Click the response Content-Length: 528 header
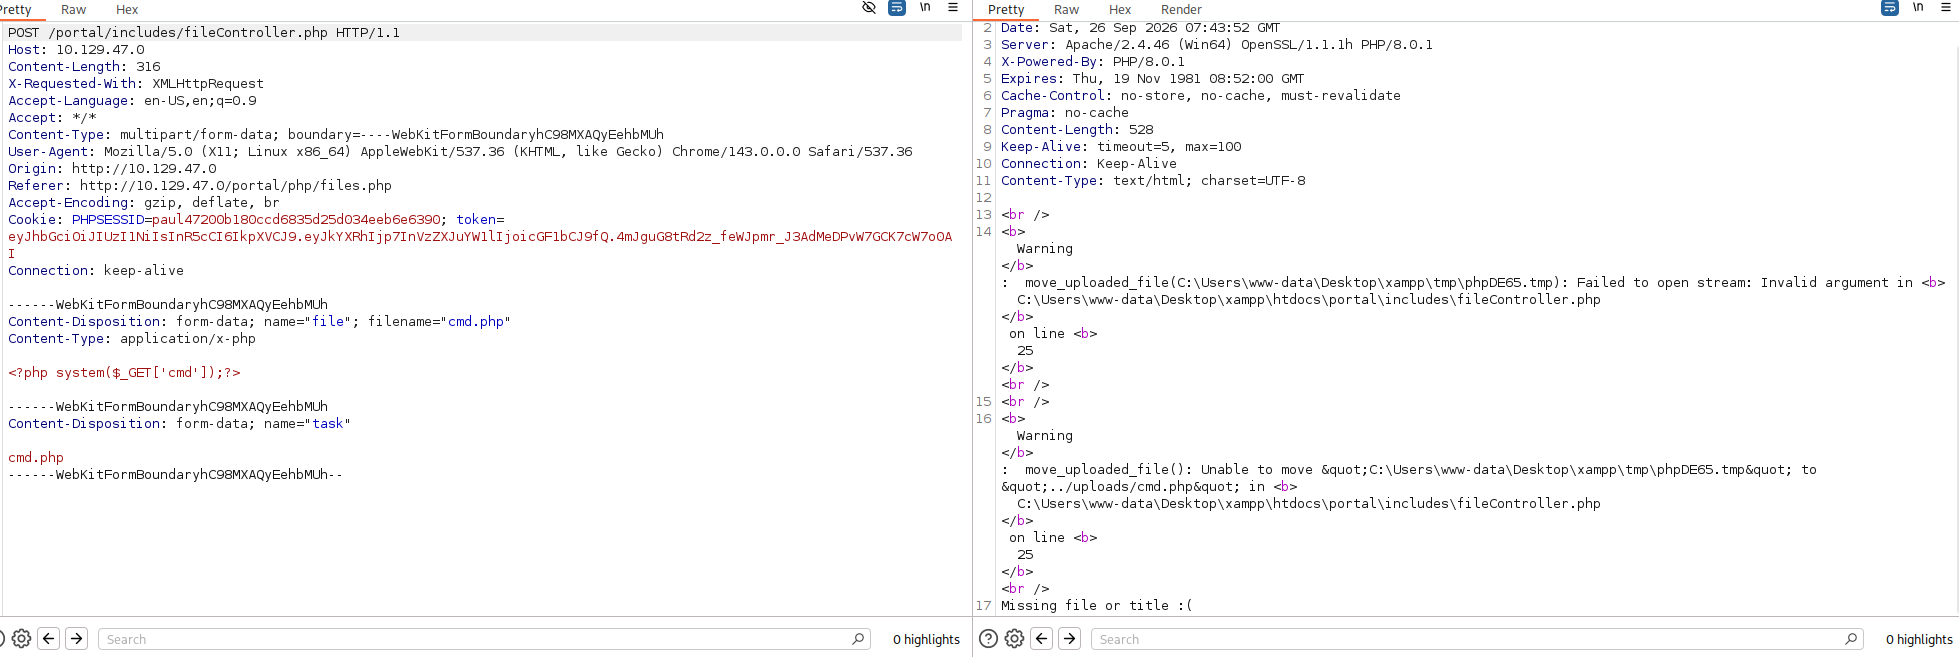The width and height of the screenshot is (1959, 657). (1077, 130)
